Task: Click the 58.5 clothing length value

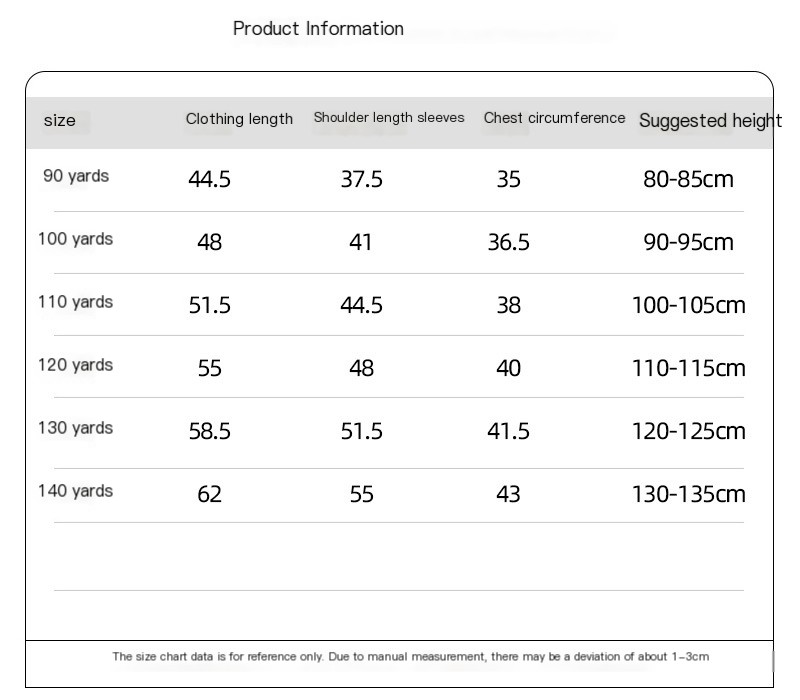Action: click(210, 431)
